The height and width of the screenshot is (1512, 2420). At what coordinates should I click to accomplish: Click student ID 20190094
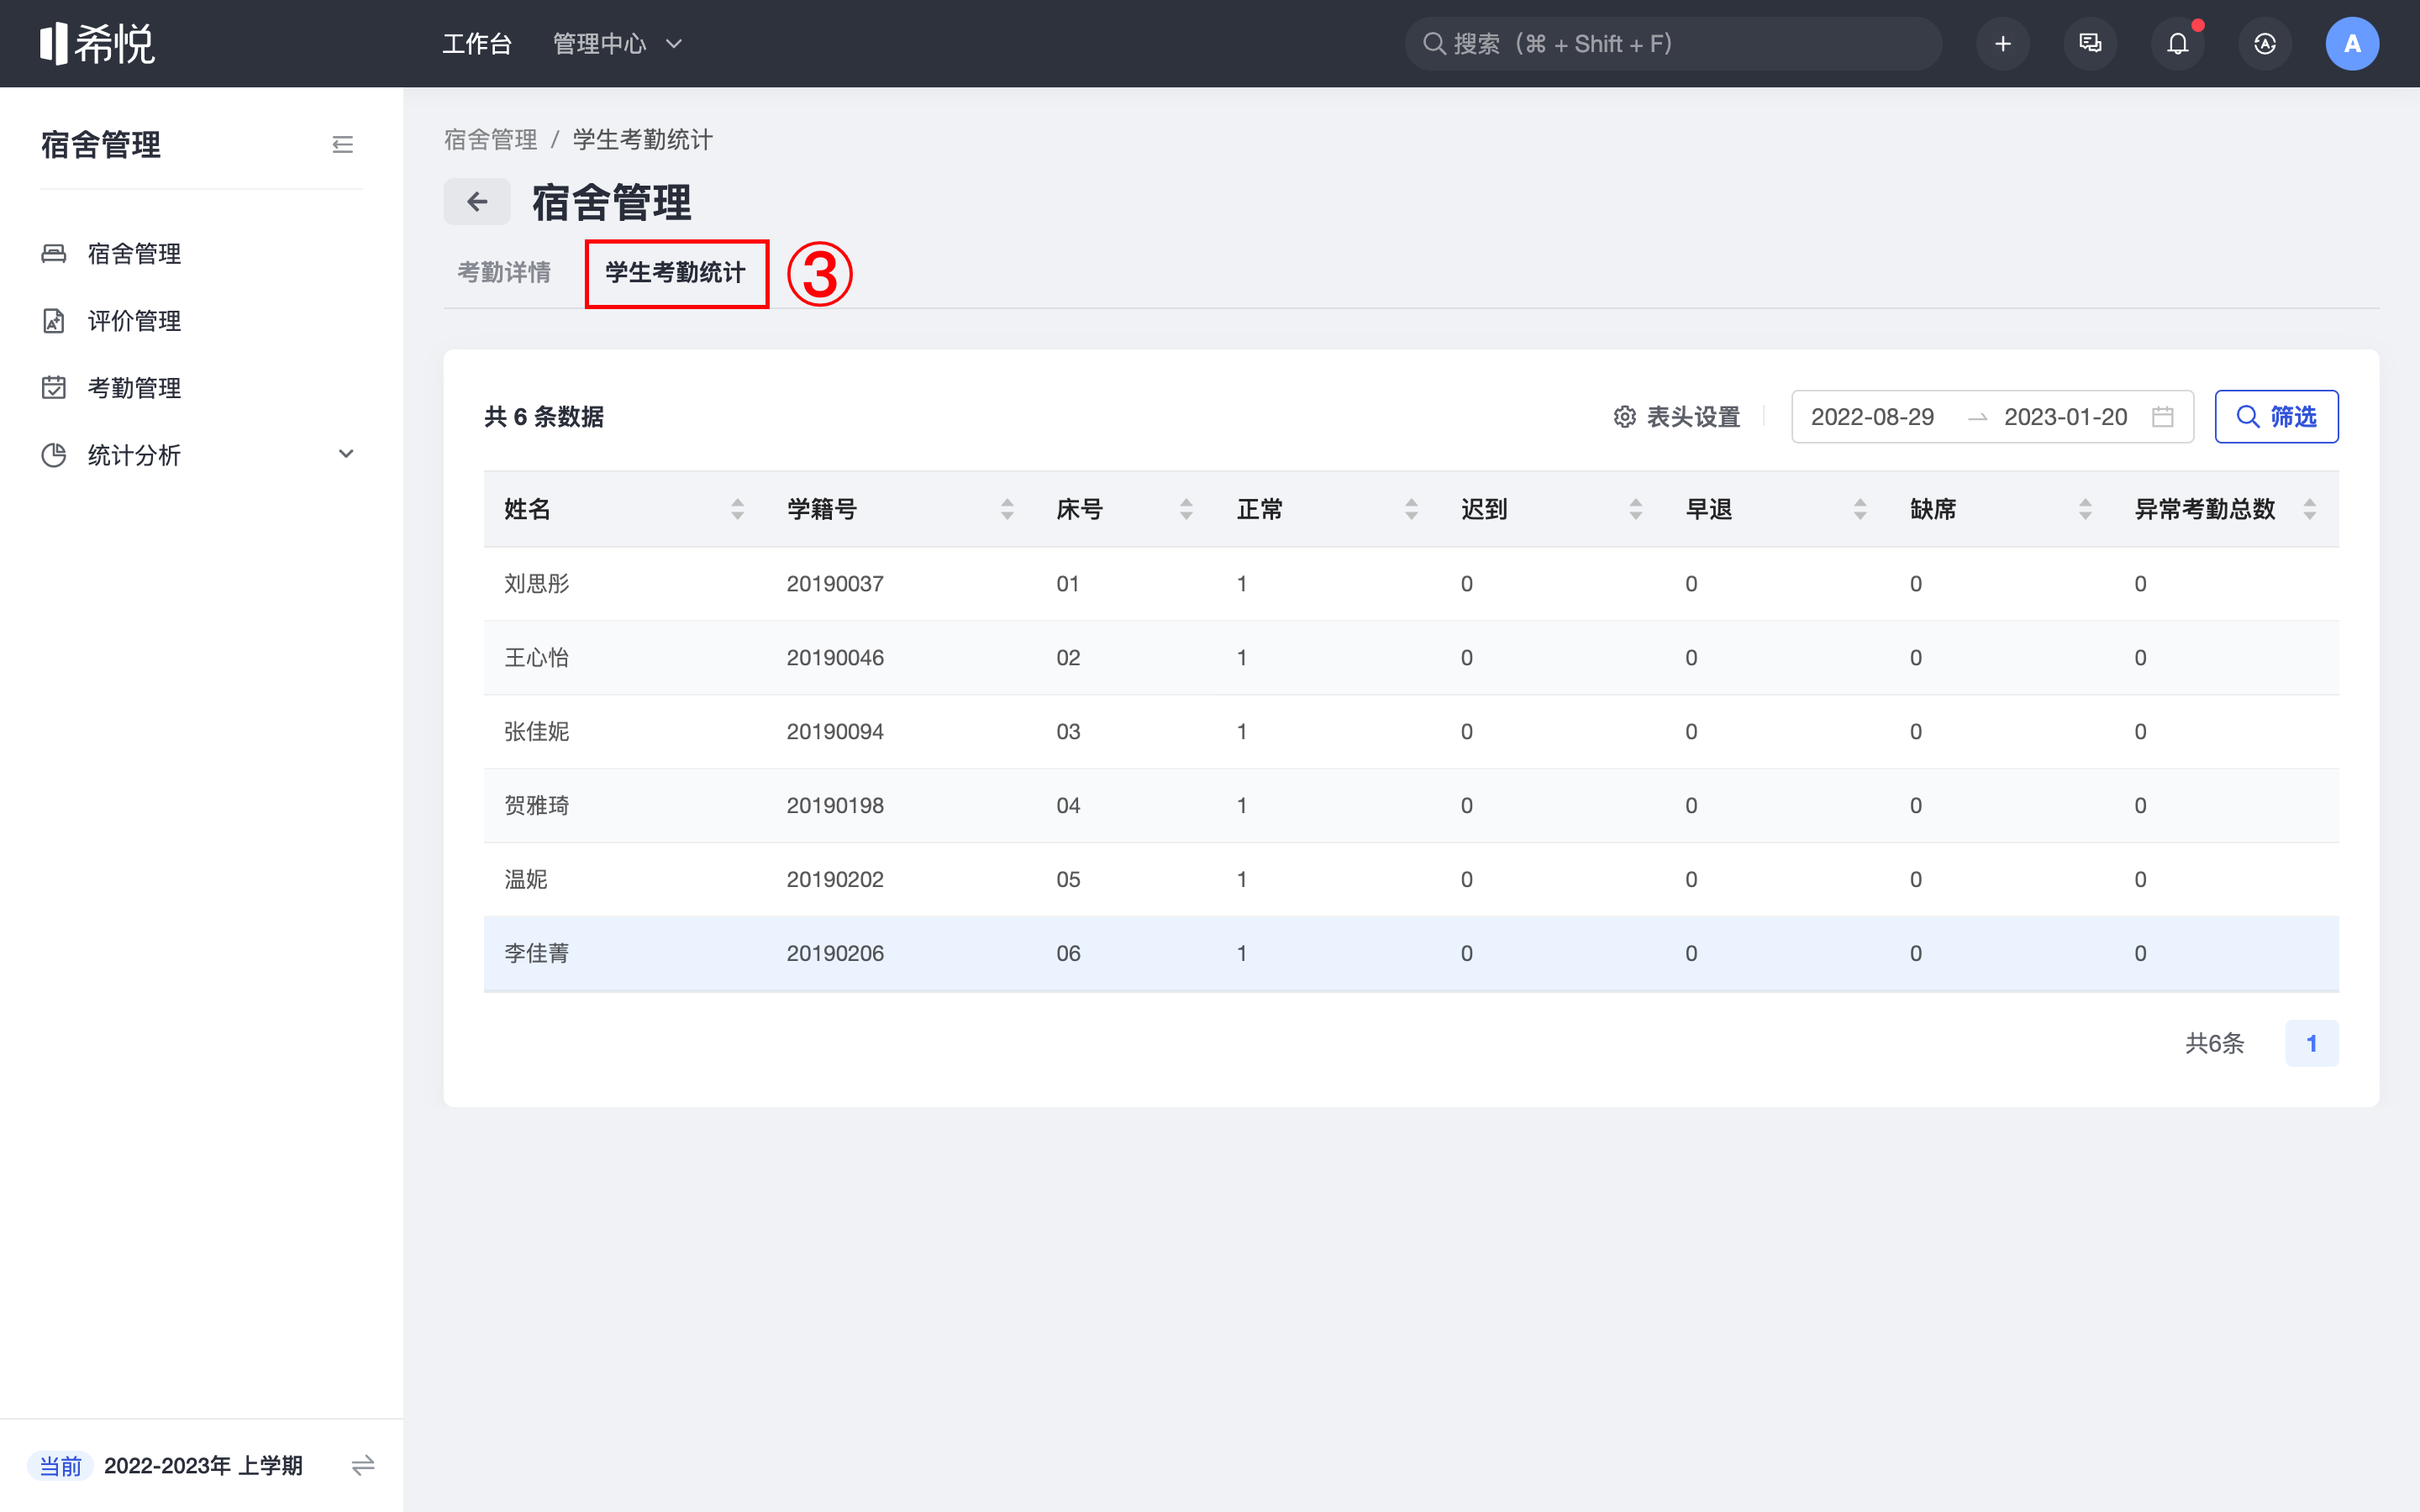point(835,732)
